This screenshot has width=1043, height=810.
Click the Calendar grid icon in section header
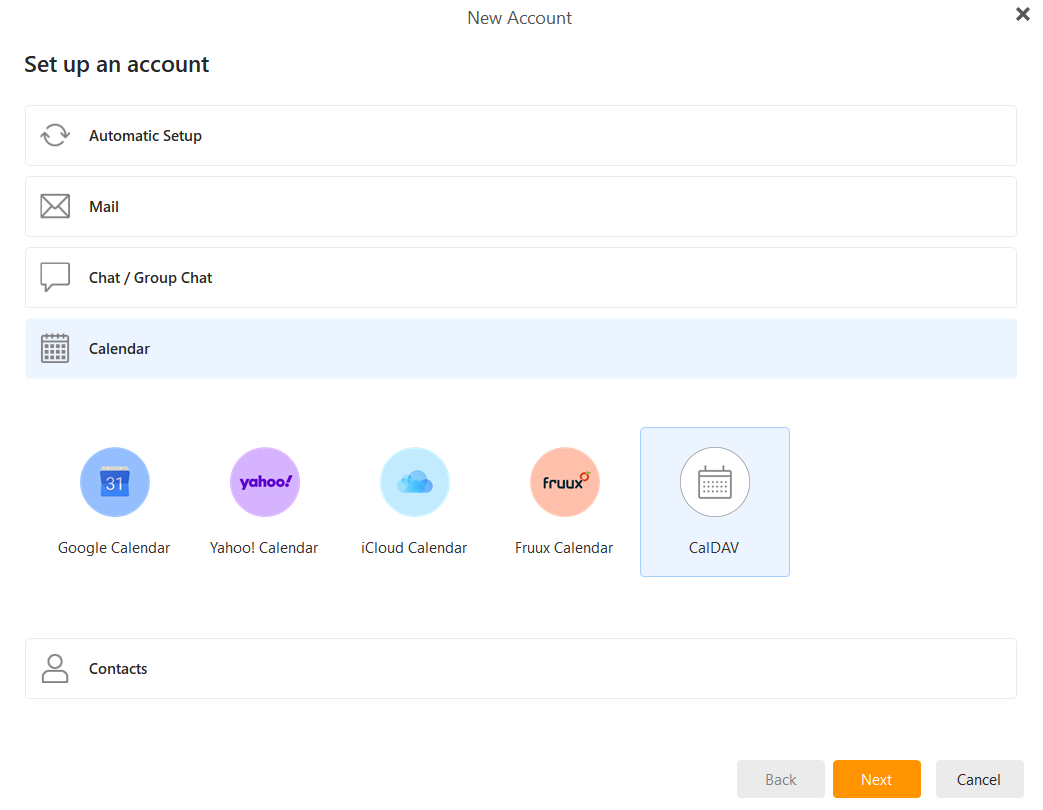coord(55,348)
